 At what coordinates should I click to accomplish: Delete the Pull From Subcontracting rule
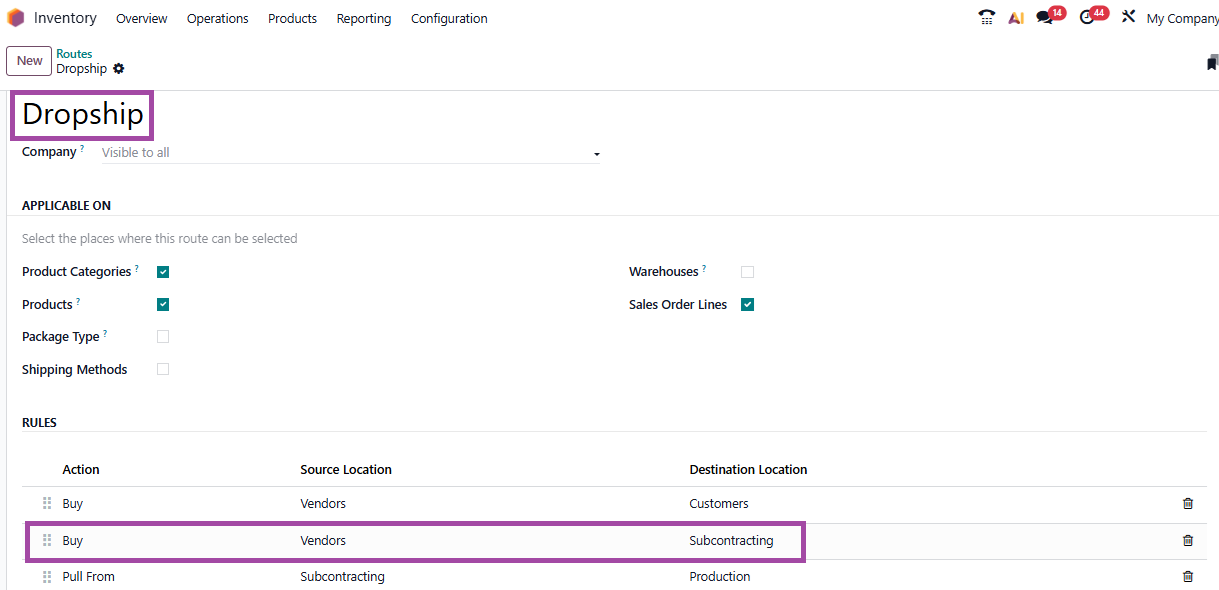pos(1188,577)
